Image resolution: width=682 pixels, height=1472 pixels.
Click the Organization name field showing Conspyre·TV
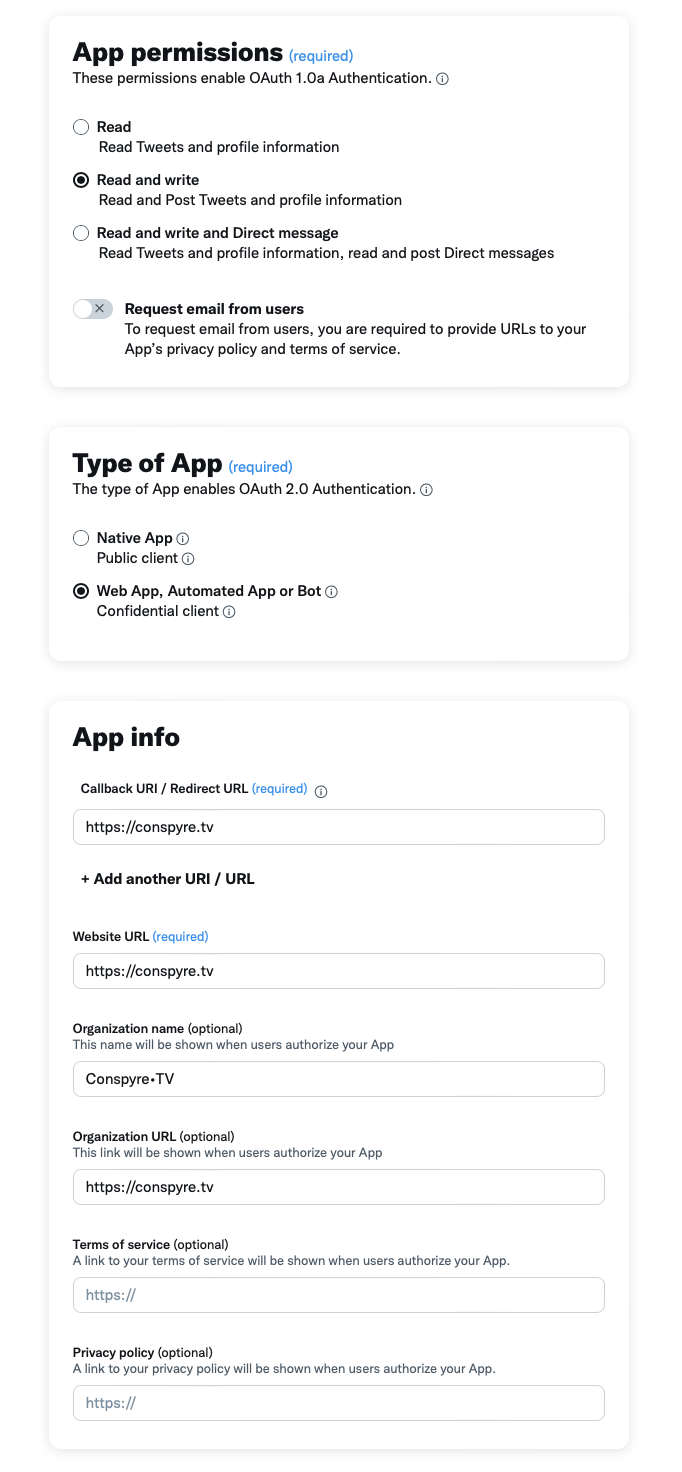click(338, 1079)
